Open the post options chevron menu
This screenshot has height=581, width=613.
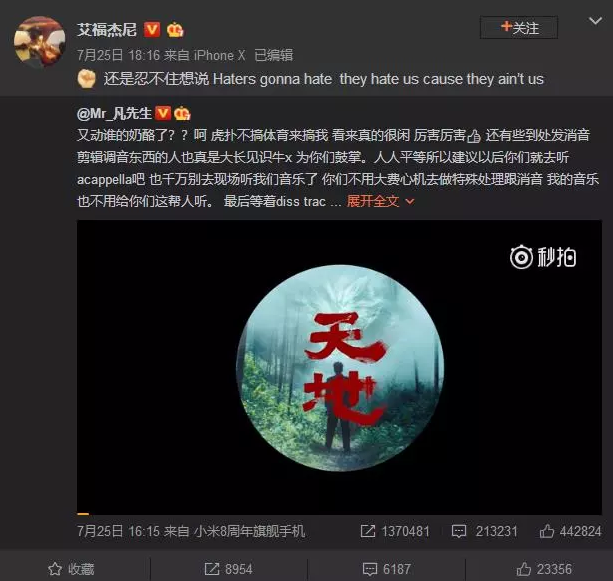[595, 21]
